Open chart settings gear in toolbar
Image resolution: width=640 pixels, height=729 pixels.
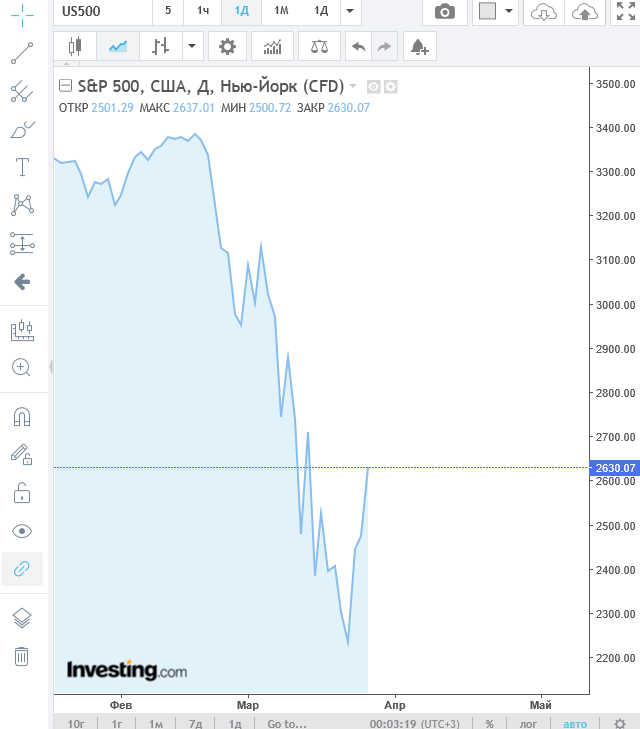point(227,46)
